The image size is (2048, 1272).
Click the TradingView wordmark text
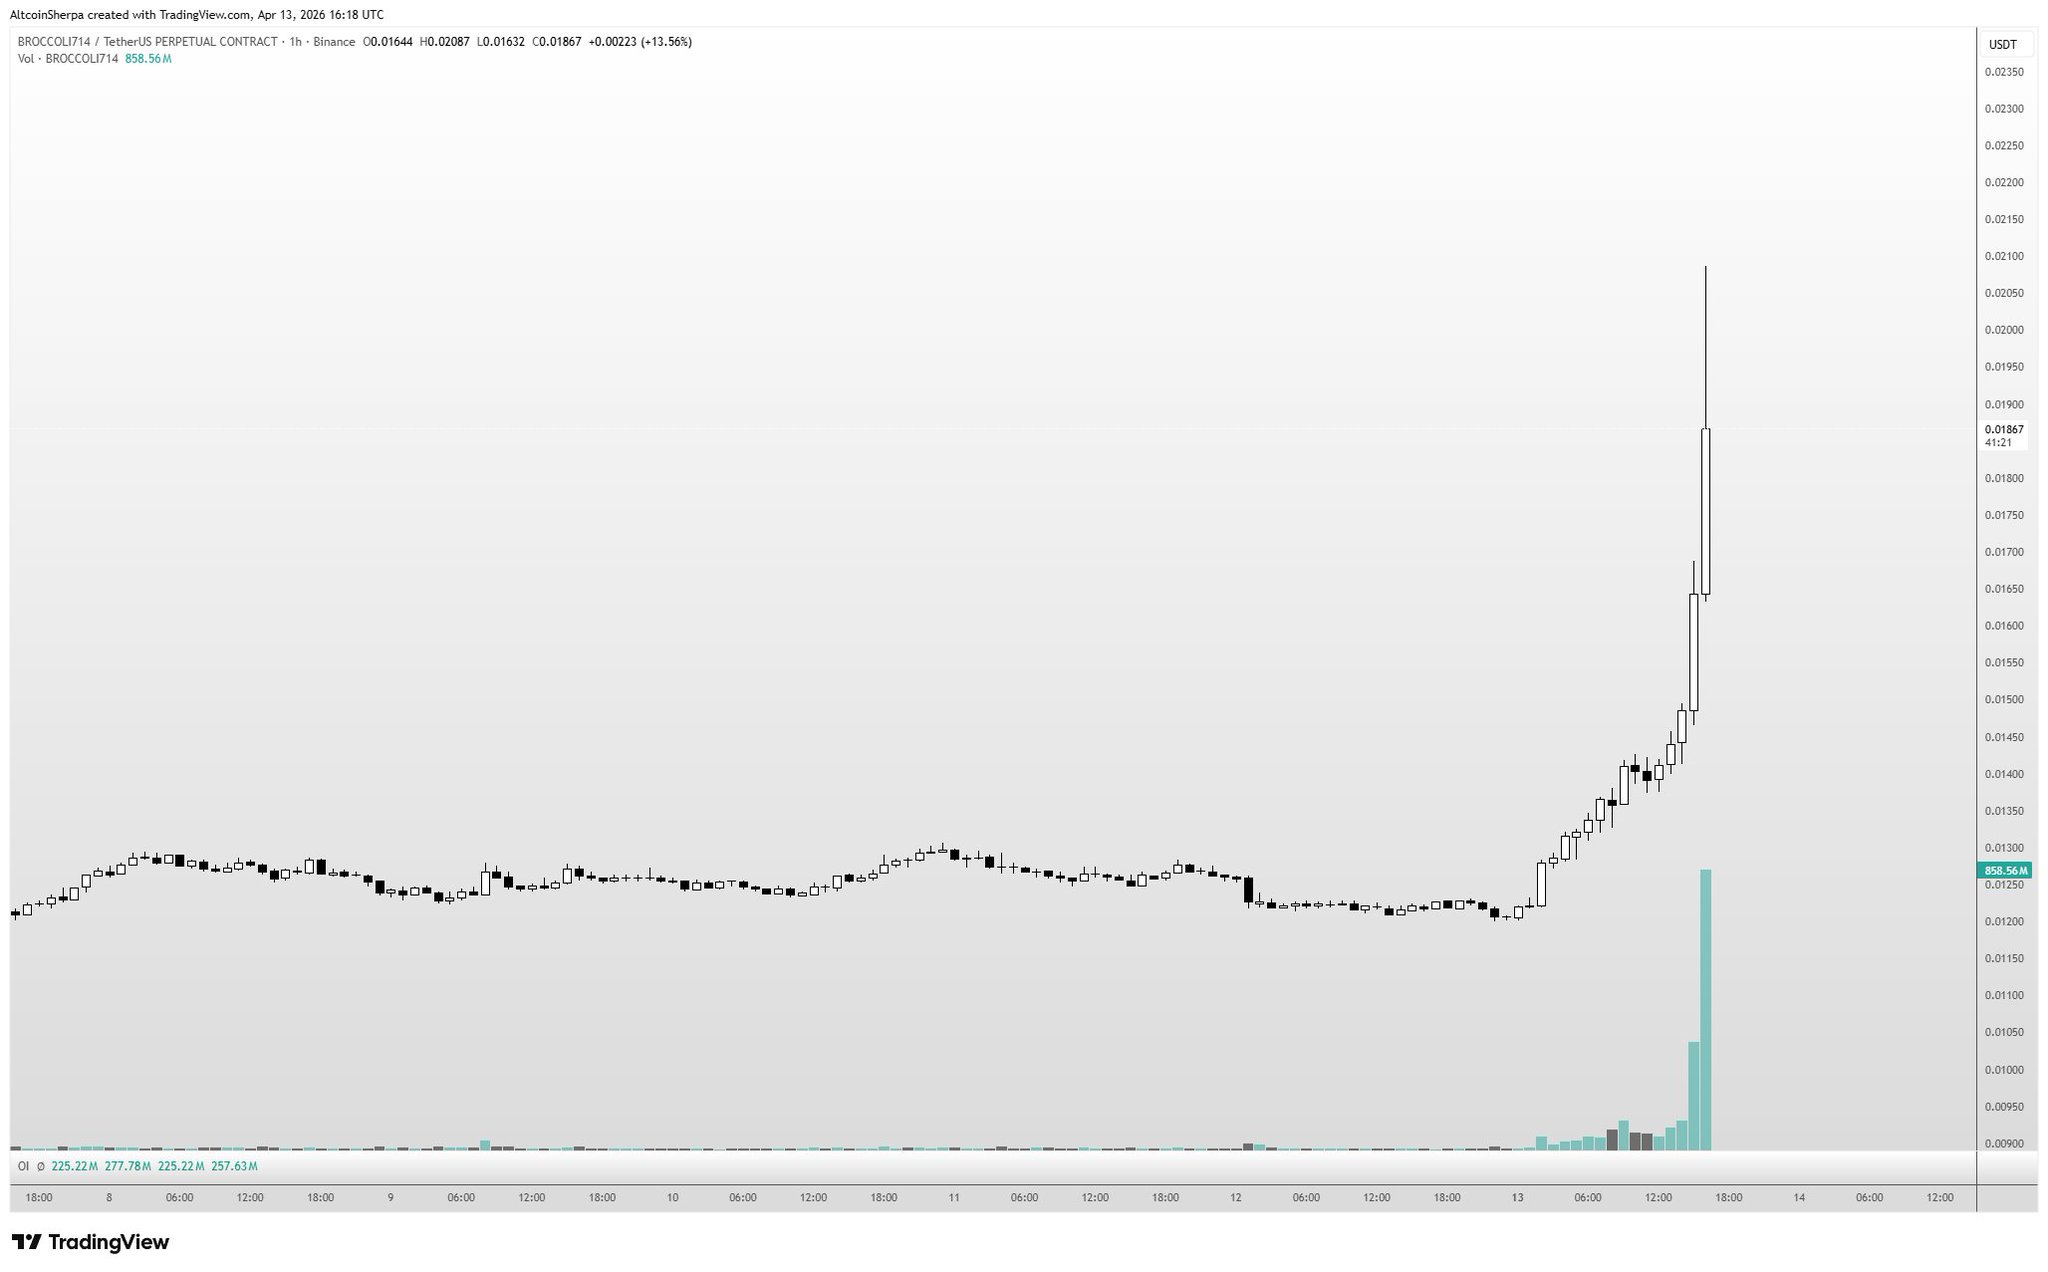coord(108,1242)
